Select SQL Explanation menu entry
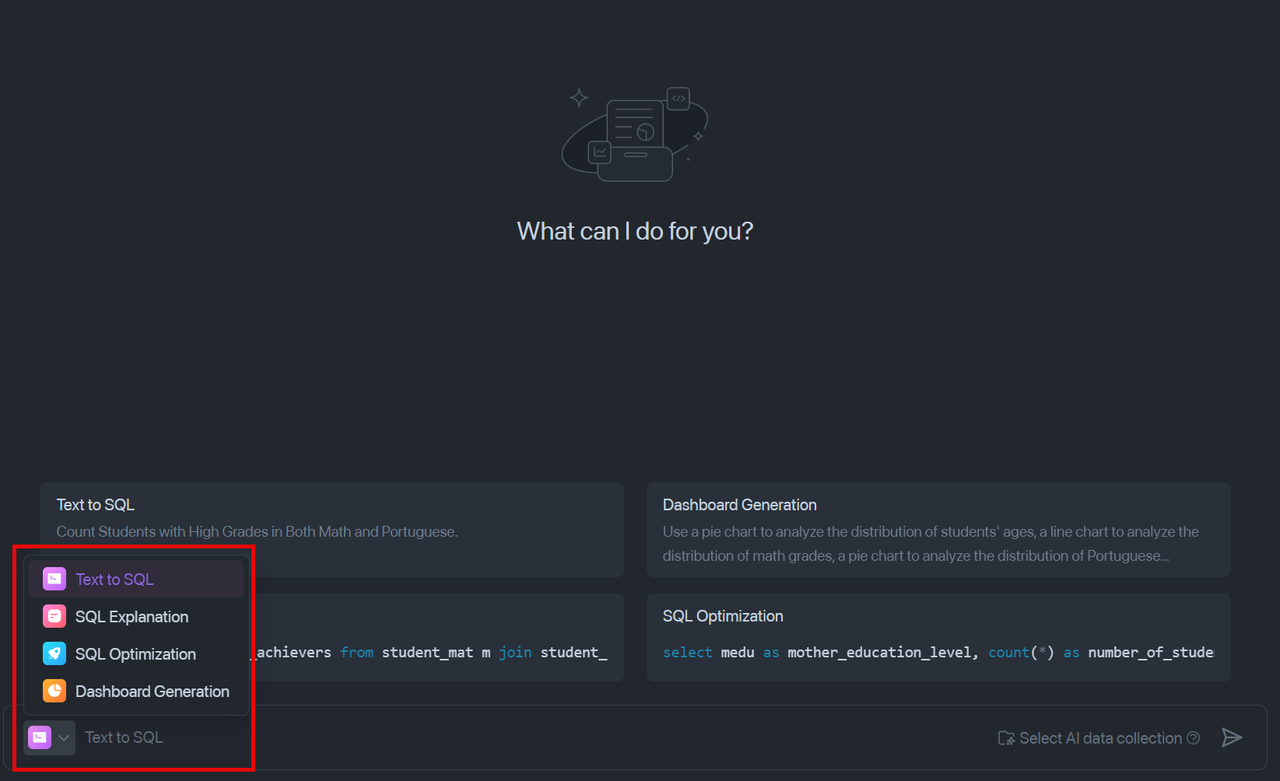The width and height of the screenshot is (1280, 781). tap(132, 617)
